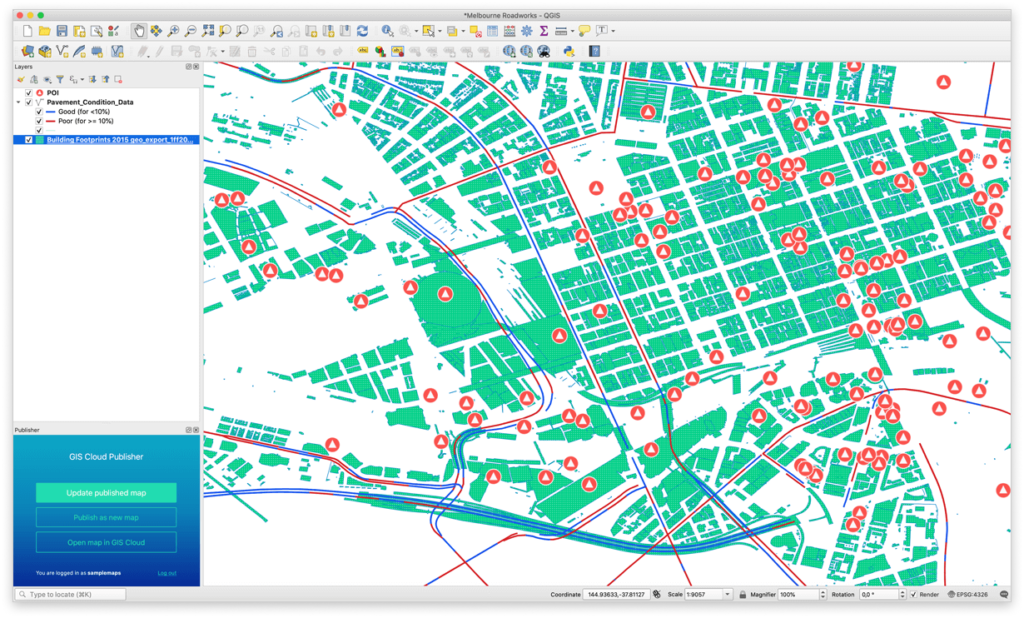The width and height of the screenshot is (1024, 618).
Task: Close the Publisher panel
Action: pyautogui.click(x=196, y=430)
